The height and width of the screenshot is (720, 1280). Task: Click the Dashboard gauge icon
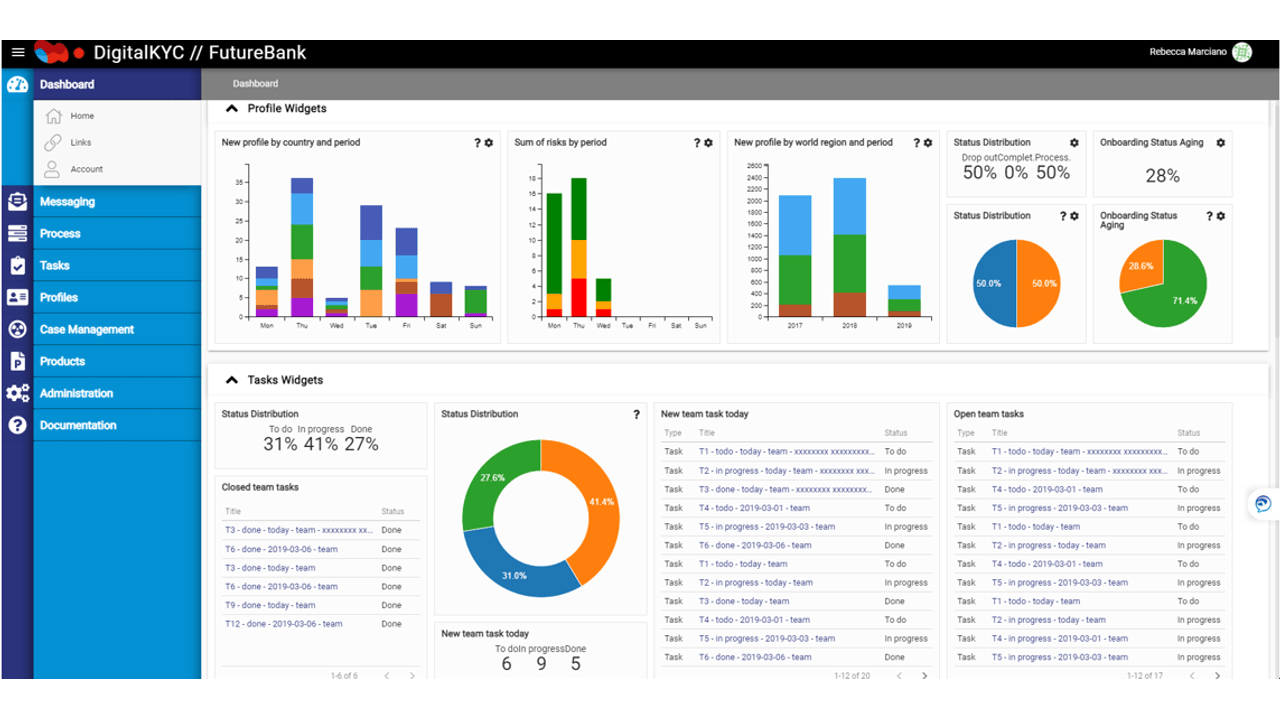[x=17, y=84]
